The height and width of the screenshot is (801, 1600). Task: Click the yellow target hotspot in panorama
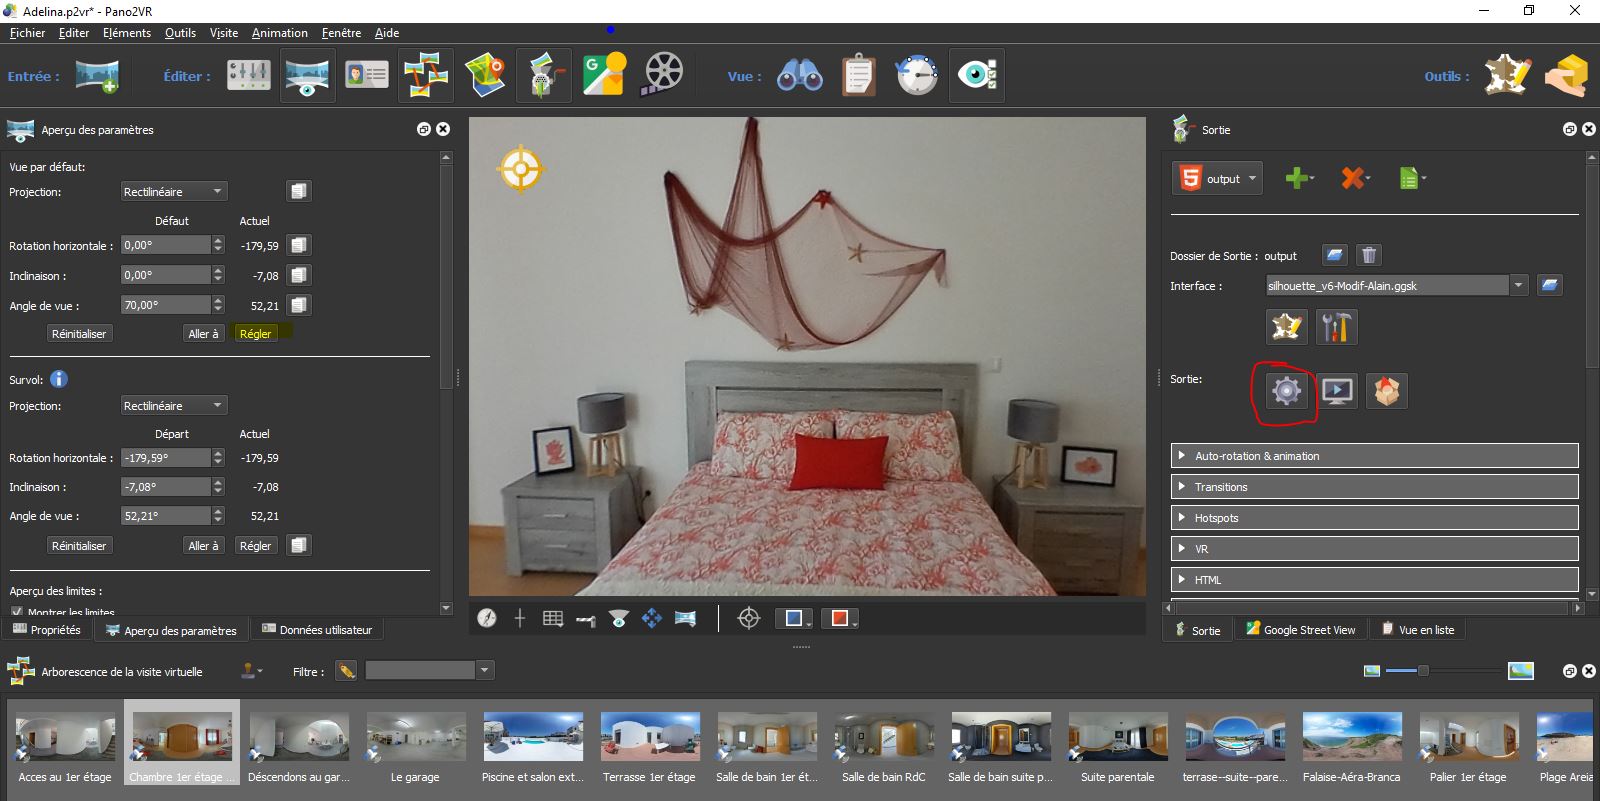[520, 168]
